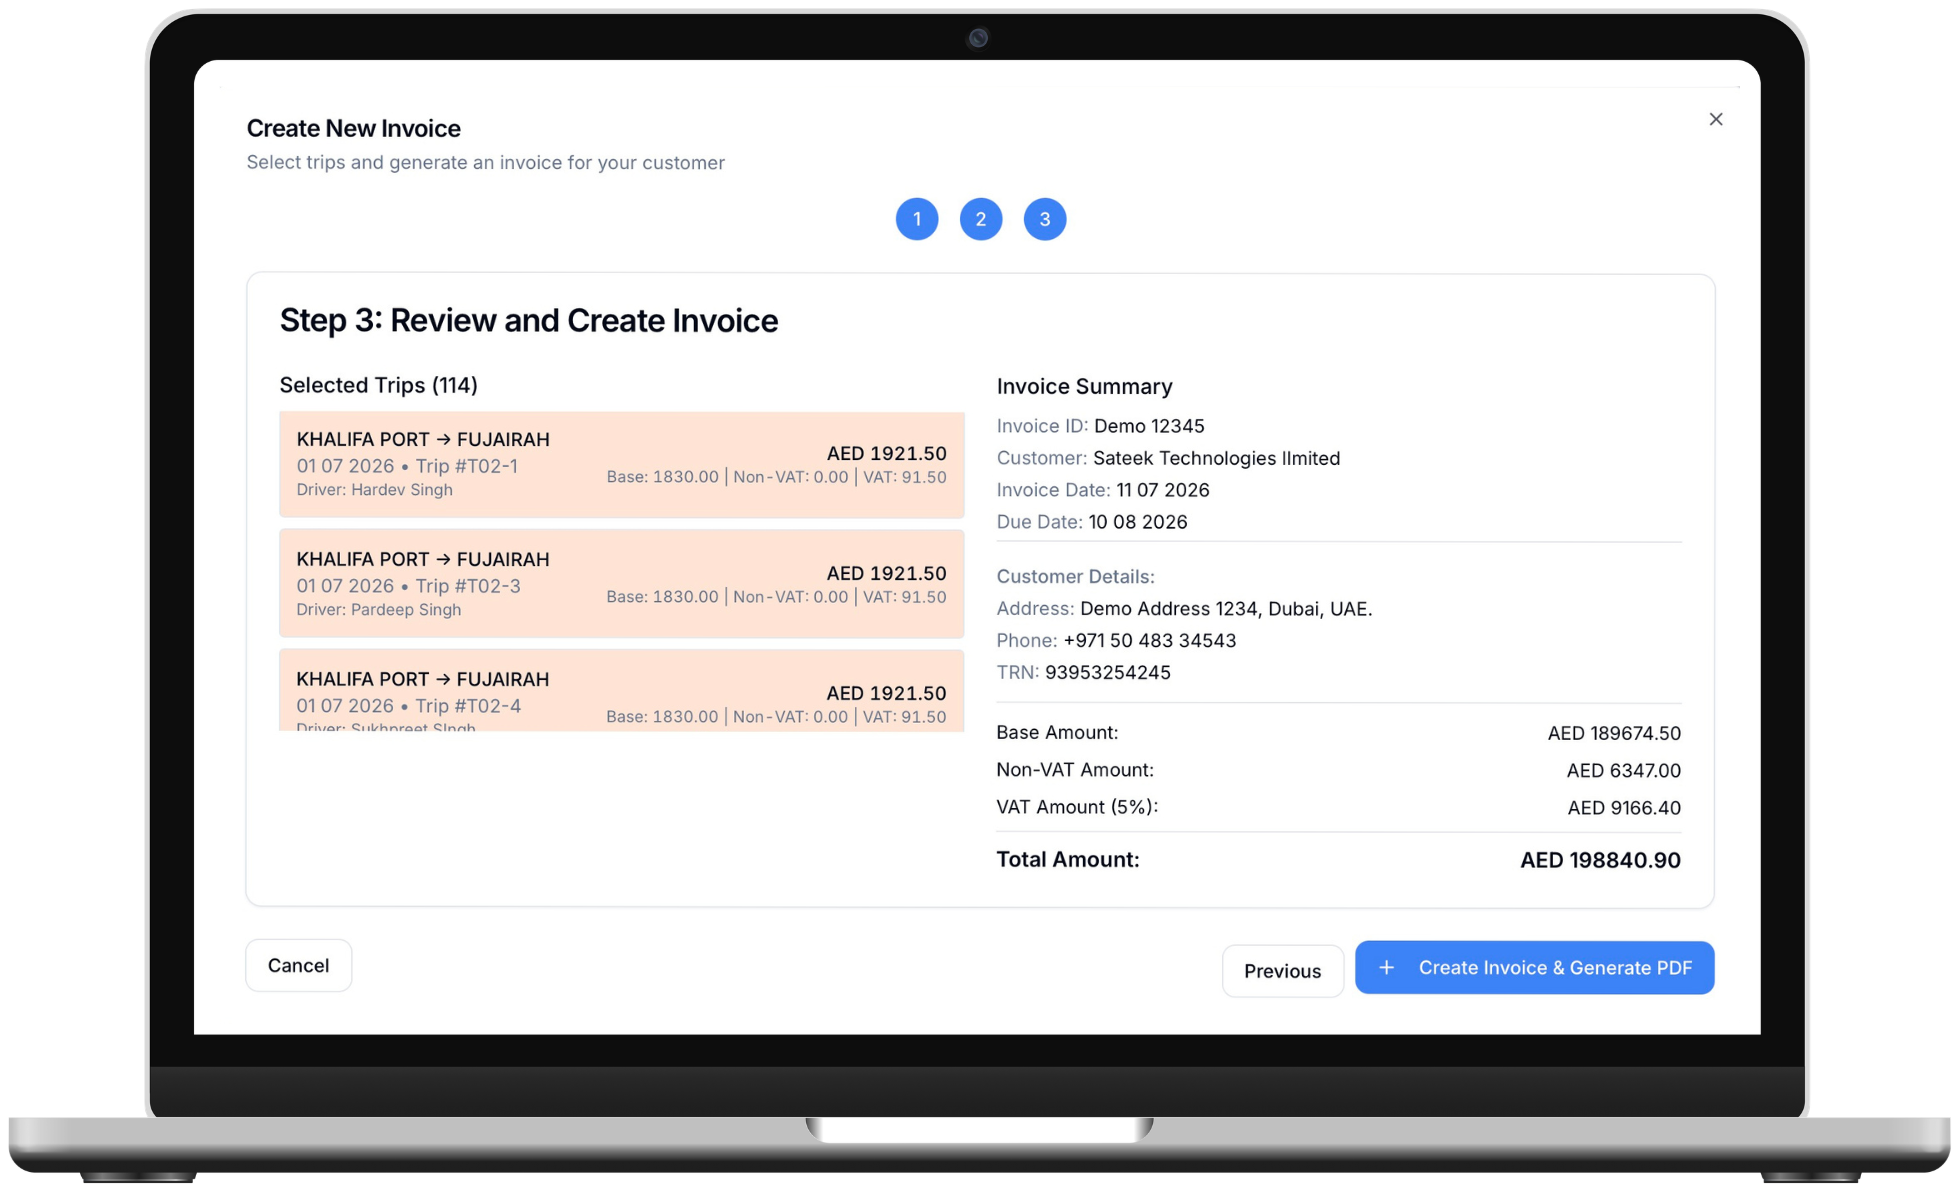This screenshot has width=1959, height=1192.
Task: Click Driver: Pardeep Singh text
Action: click(x=378, y=610)
